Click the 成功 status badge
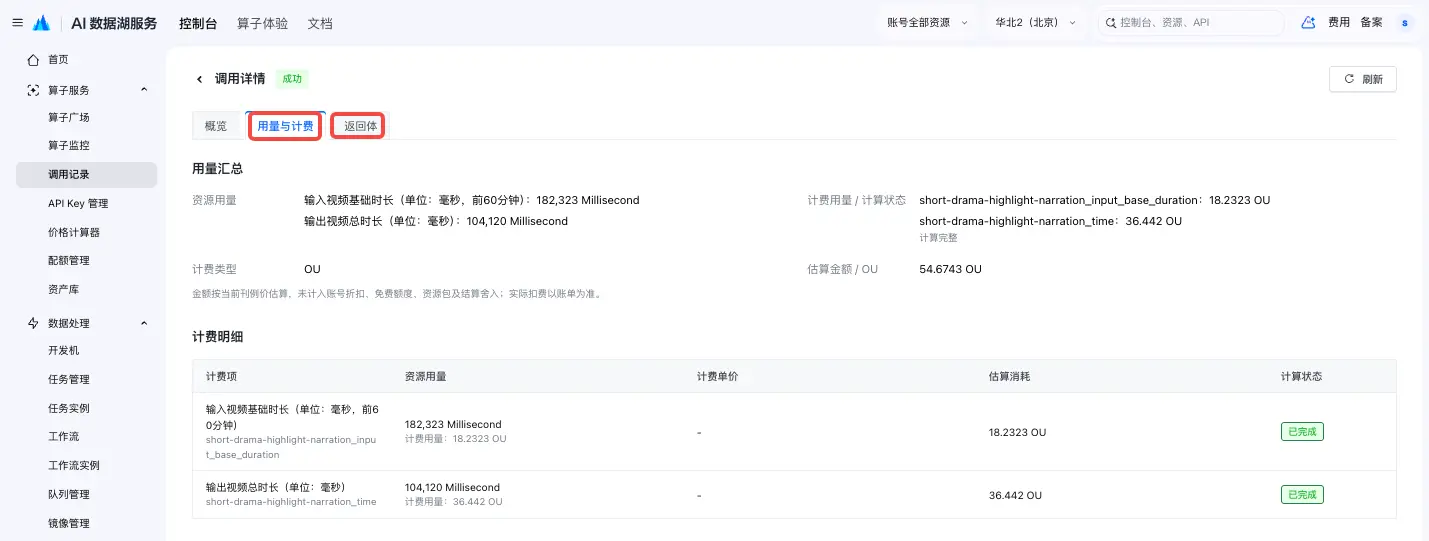Viewport: 1429px width, 541px height. 291,79
